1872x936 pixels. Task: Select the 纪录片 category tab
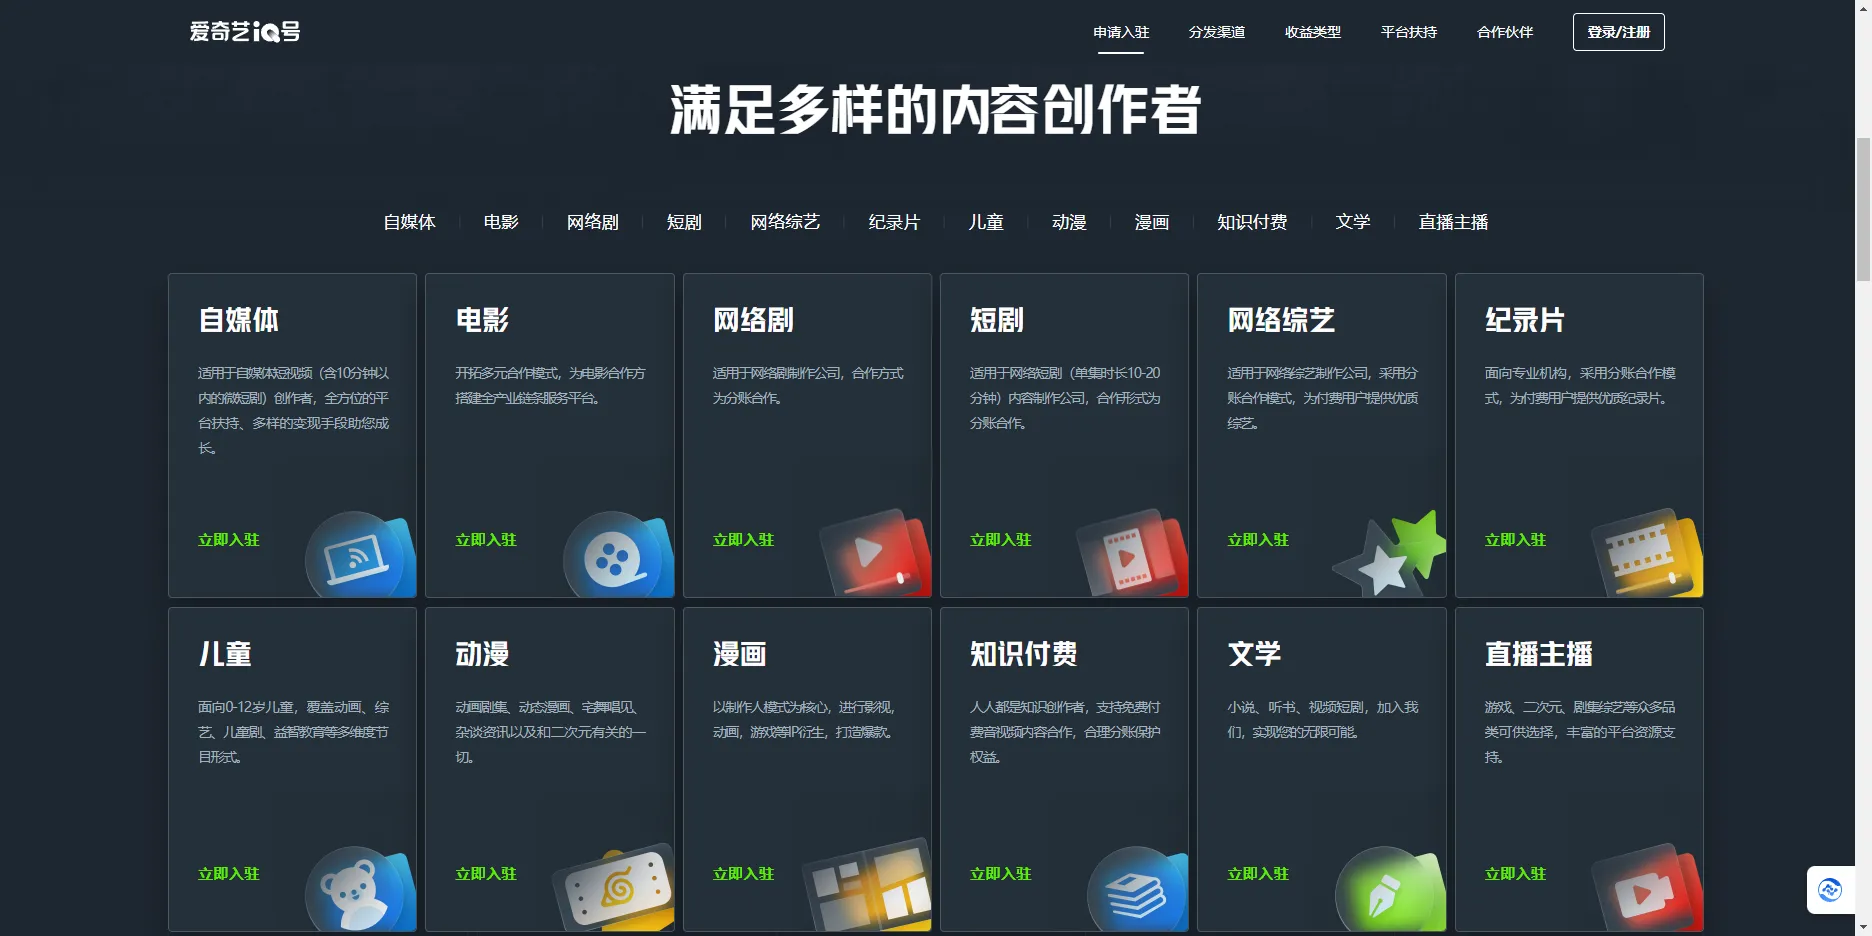(x=894, y=222)
